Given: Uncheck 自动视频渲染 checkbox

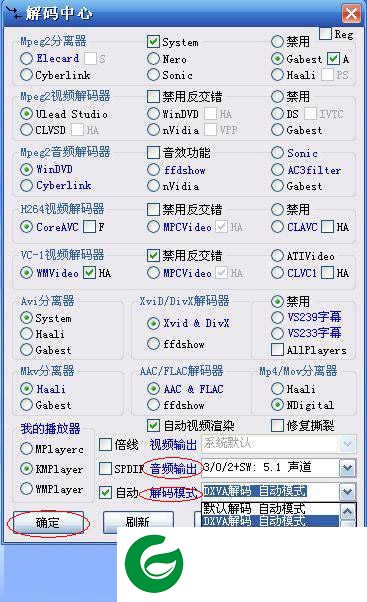Looking at the screenshot, I should pyautogui.click(x=153, y=425).
